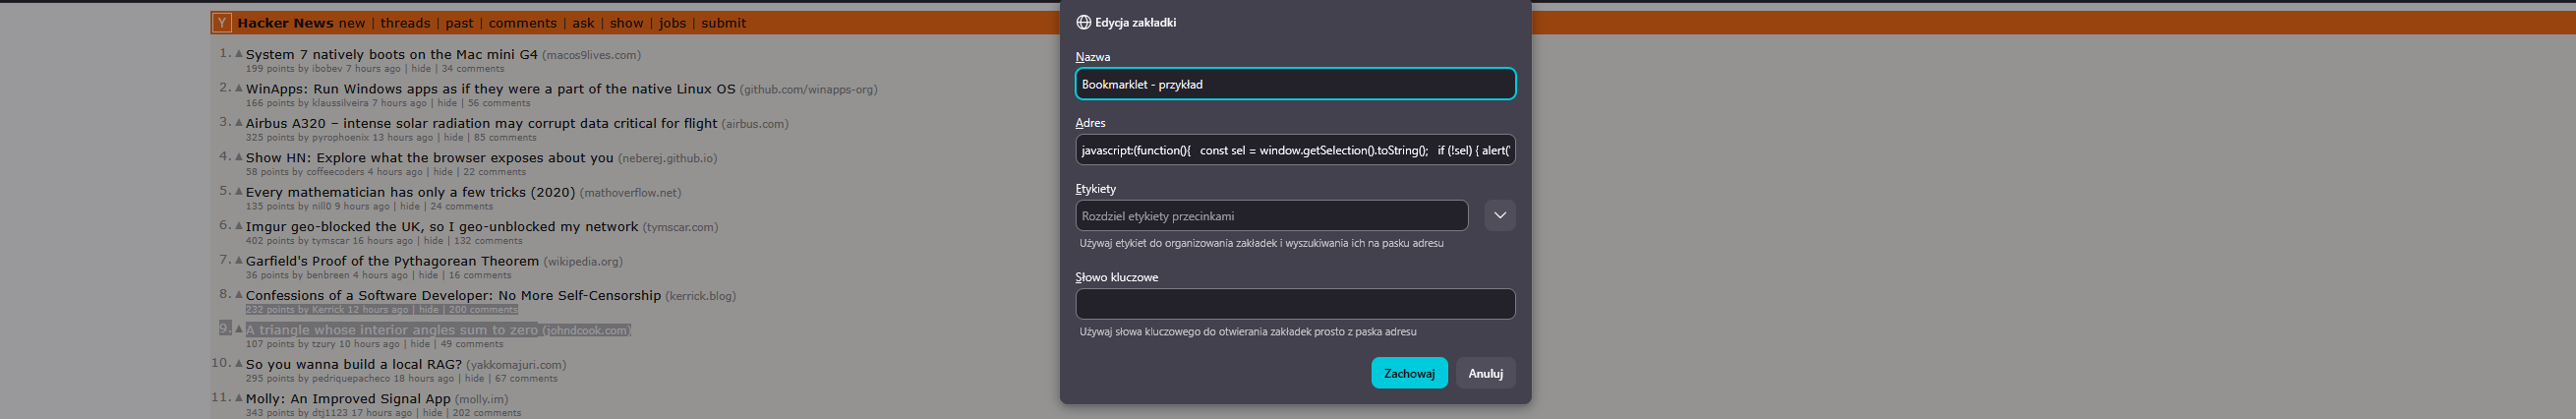This screenshot has height=419, width=2576.
Task: Click the Etykiety tags input field
Action: [1271, 215]
